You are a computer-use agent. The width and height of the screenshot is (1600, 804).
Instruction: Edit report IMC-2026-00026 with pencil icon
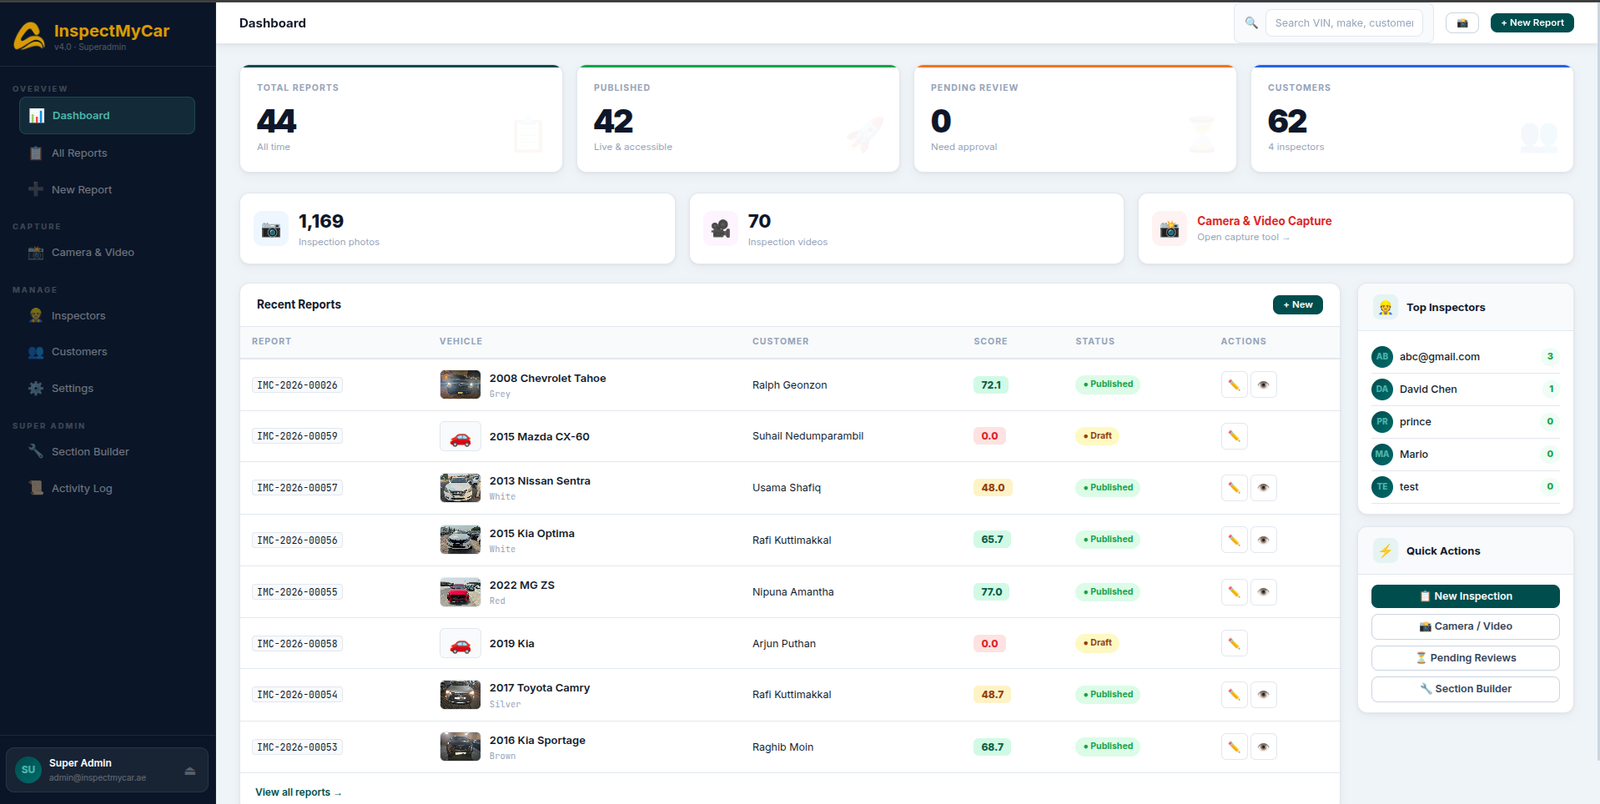1234,385
